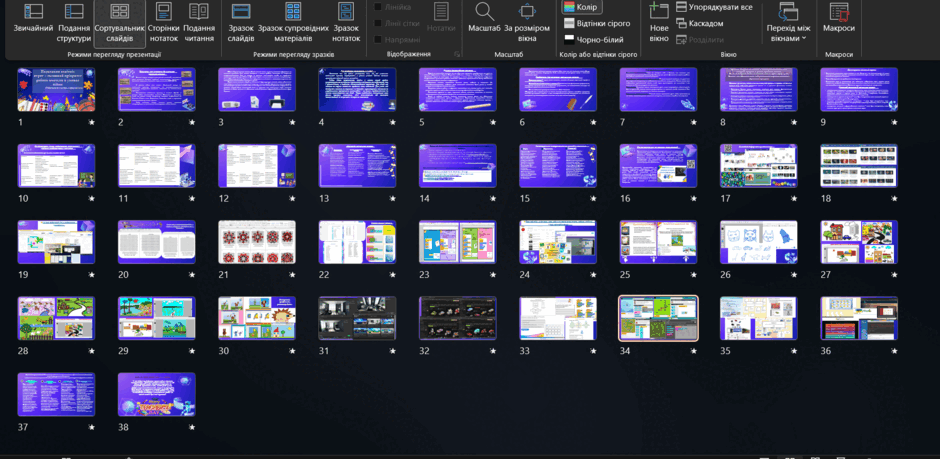
Task: Select slide 25 thumbnail
Action: [x=658, y=242]
